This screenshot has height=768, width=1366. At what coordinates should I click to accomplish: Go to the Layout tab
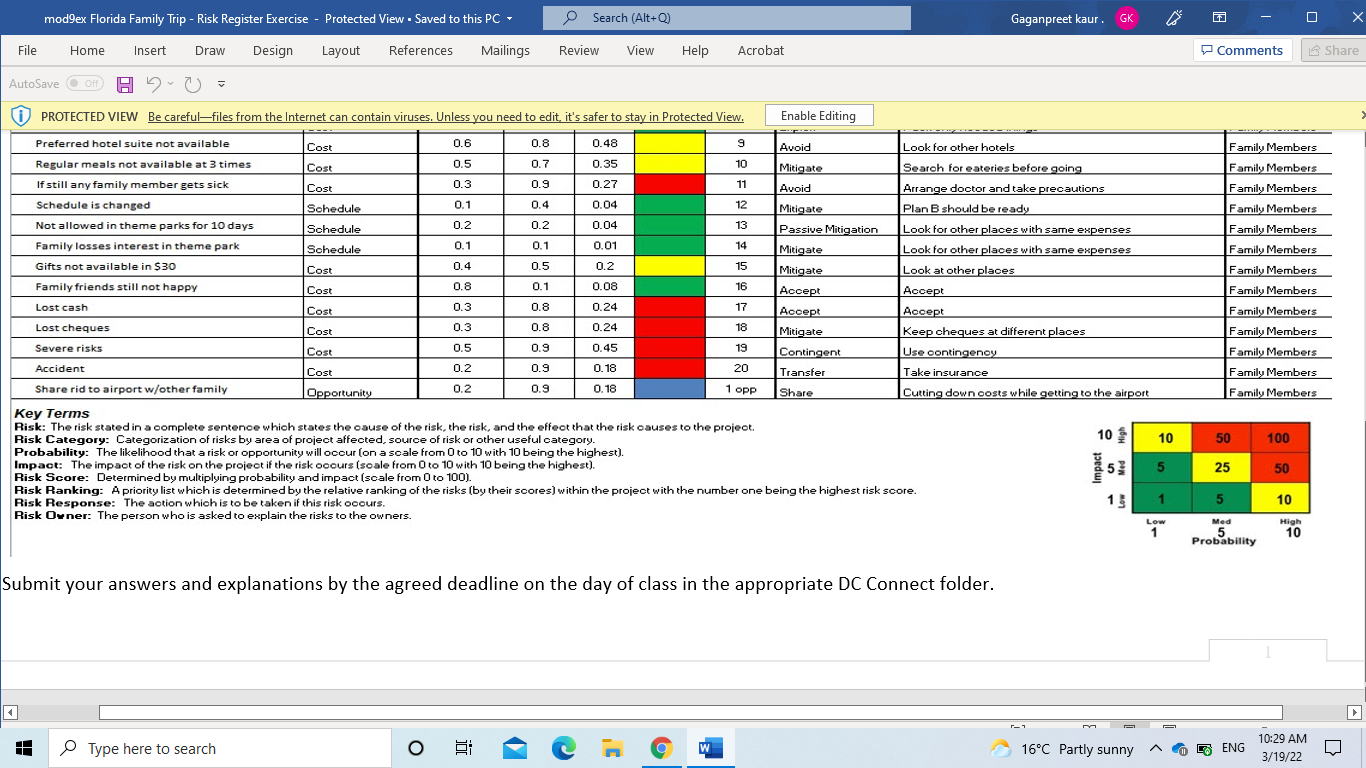click(x=341, y=50)
